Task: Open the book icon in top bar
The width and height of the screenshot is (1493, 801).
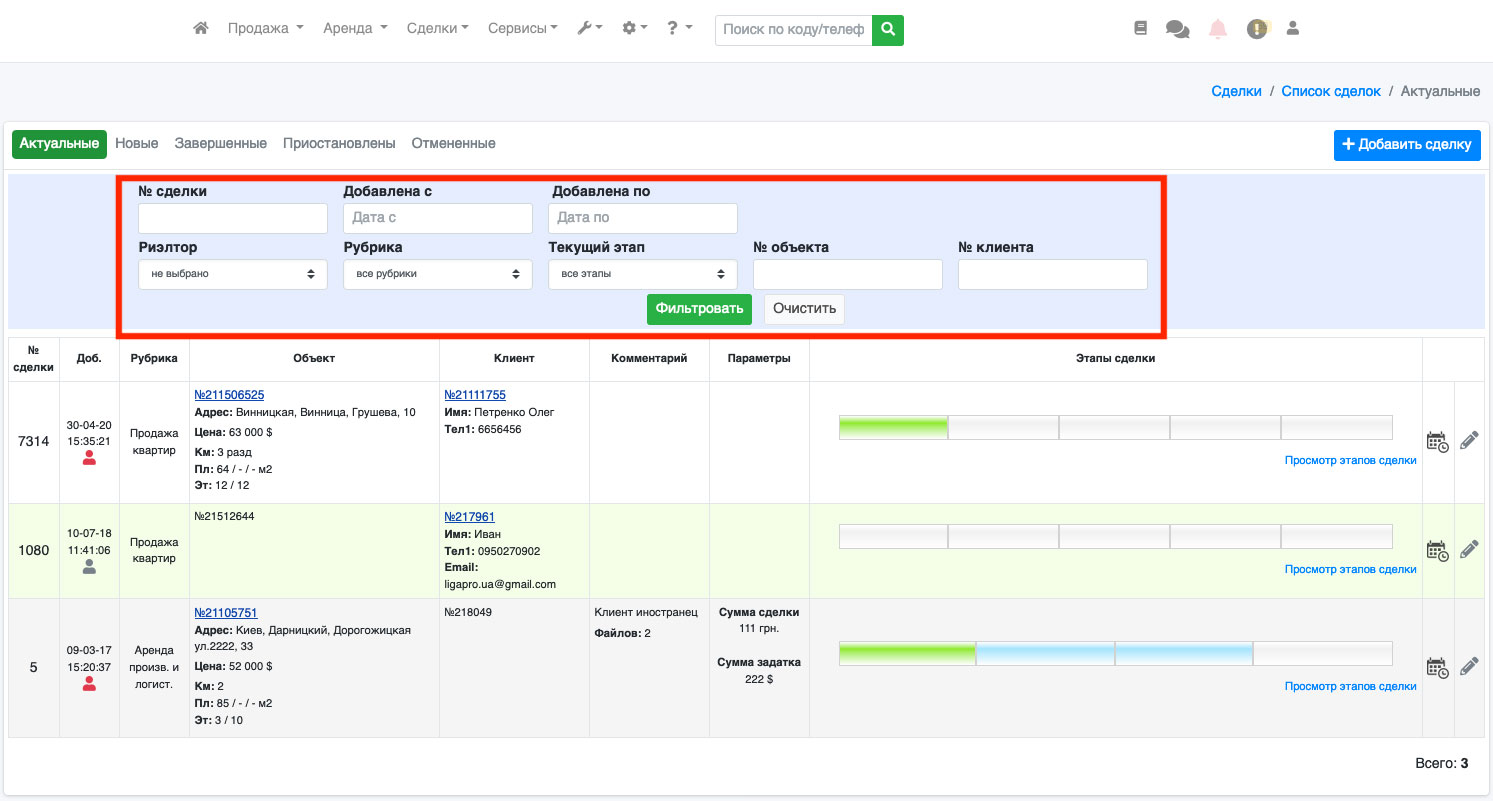Action: tap(1140, 29)
